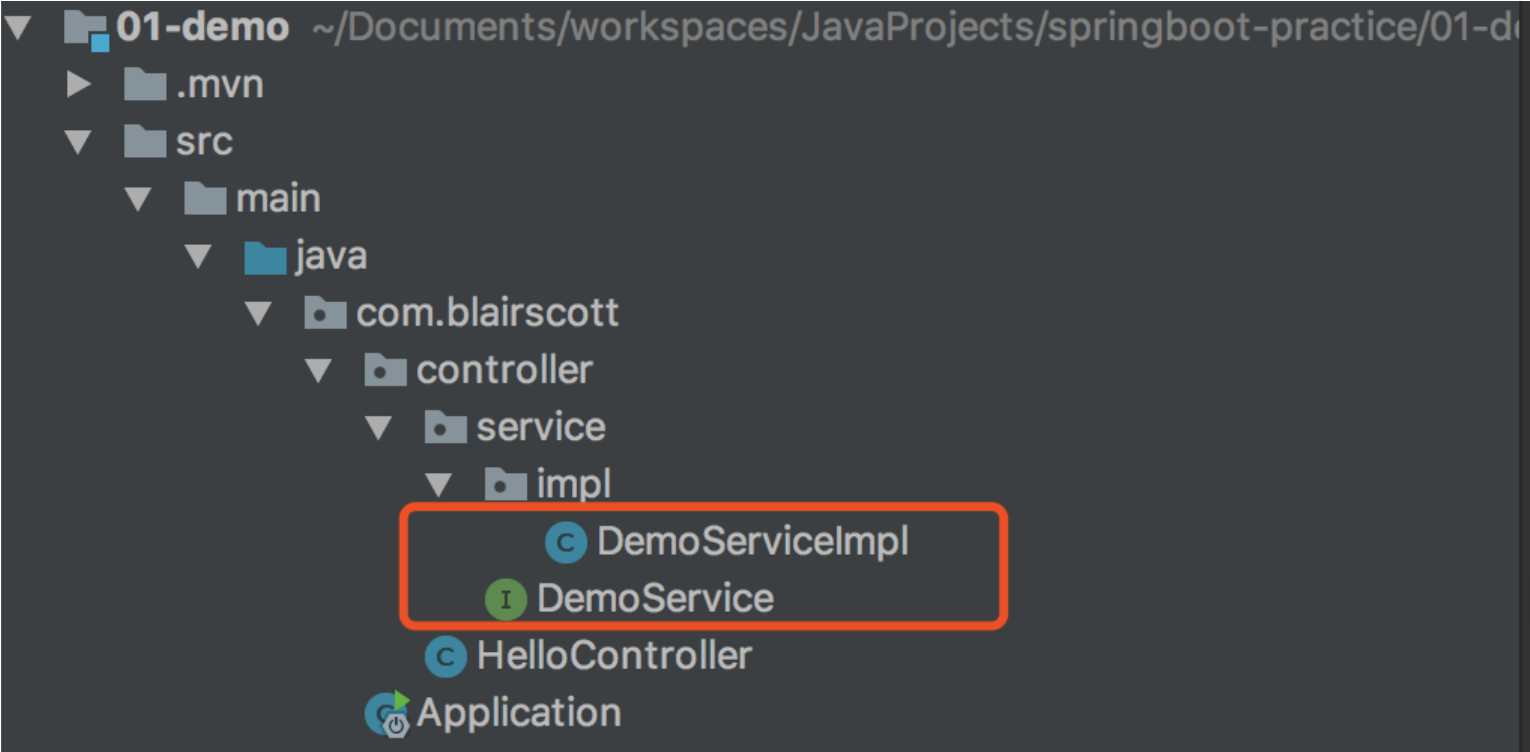The height and width of the screenshot is (752, 1530).
Task: Select the main folder label
Action: (x=278, y=199)
